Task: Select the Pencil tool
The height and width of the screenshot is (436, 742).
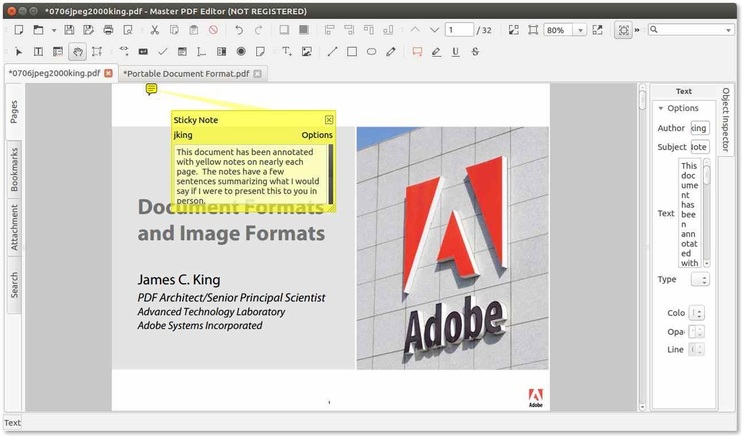Action: tap(390, 52)
